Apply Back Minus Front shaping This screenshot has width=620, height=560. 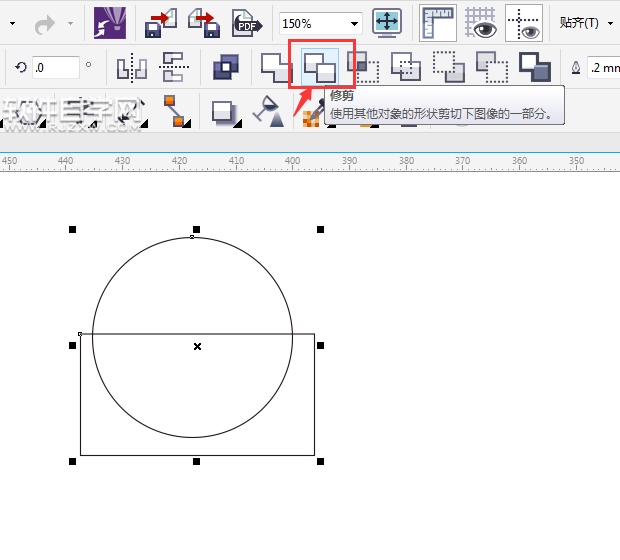coord(492,67)
